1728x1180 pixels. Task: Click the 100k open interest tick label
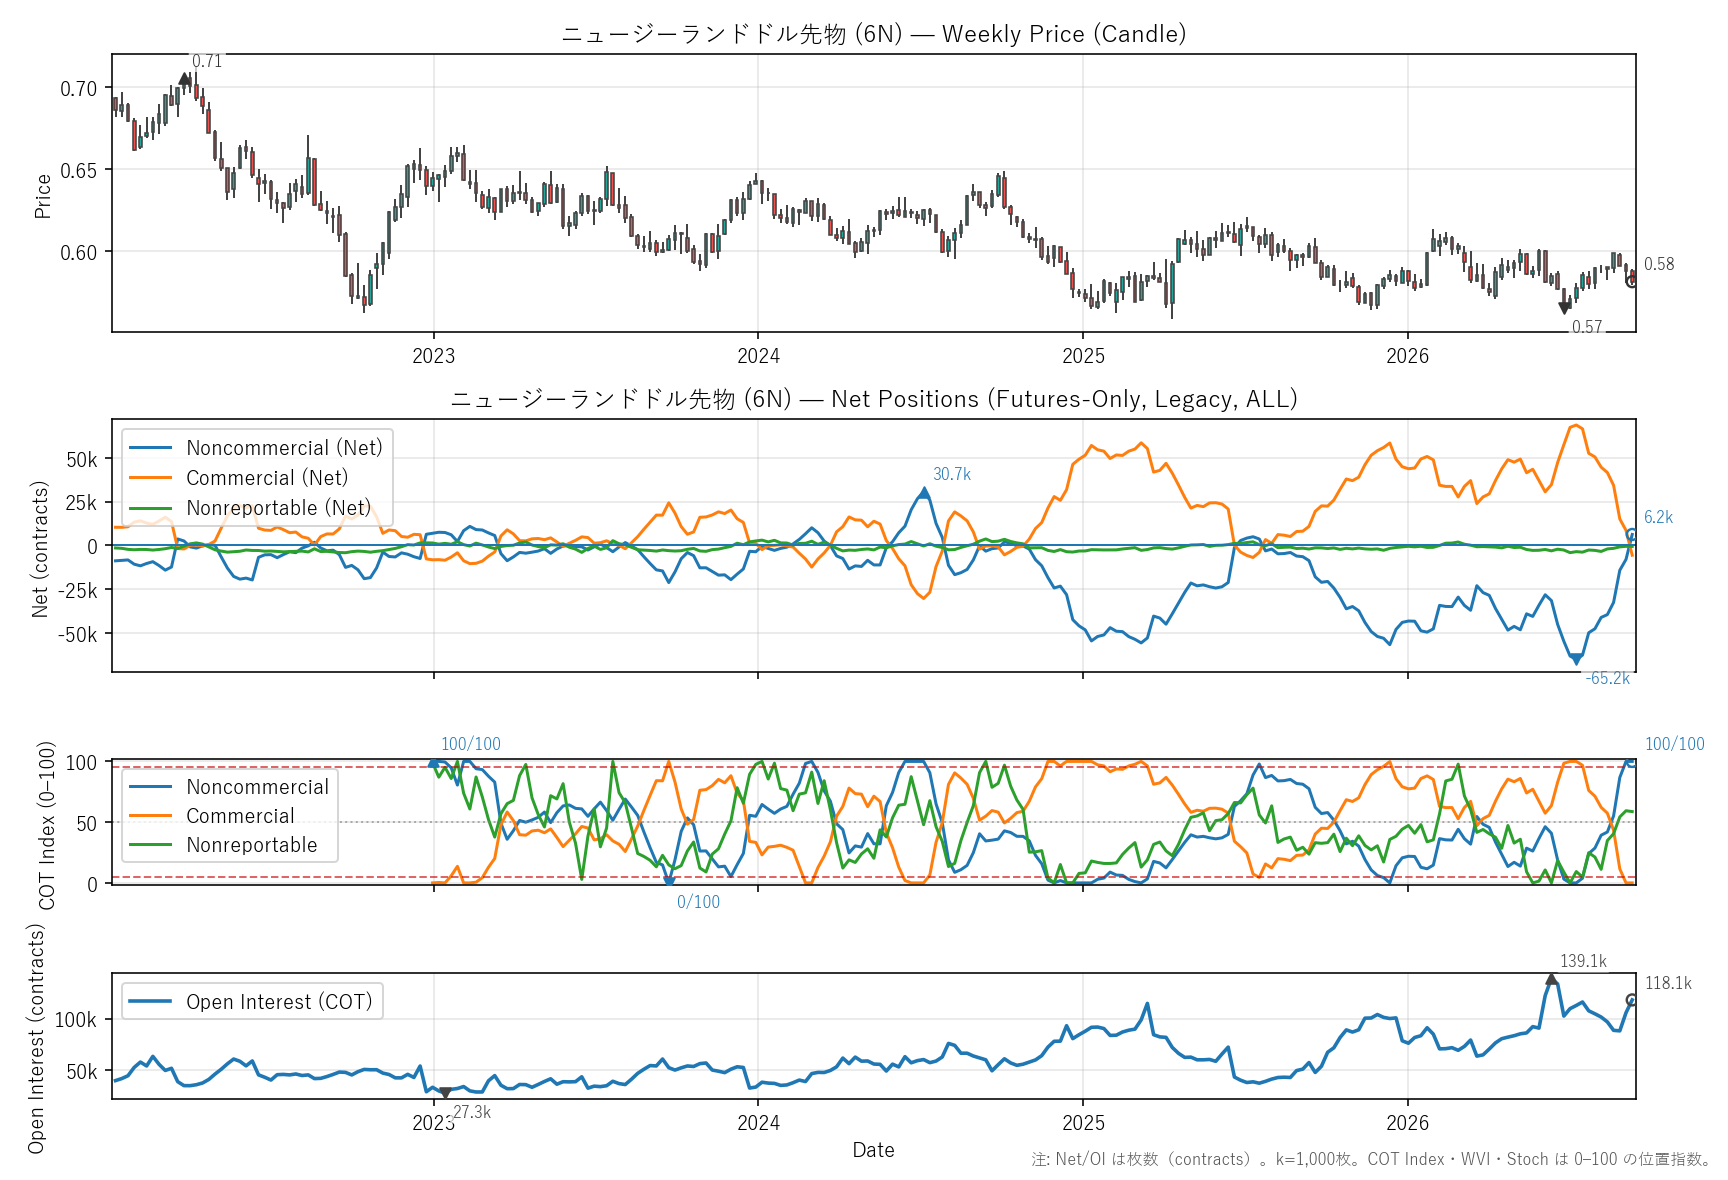[76, 1020]
